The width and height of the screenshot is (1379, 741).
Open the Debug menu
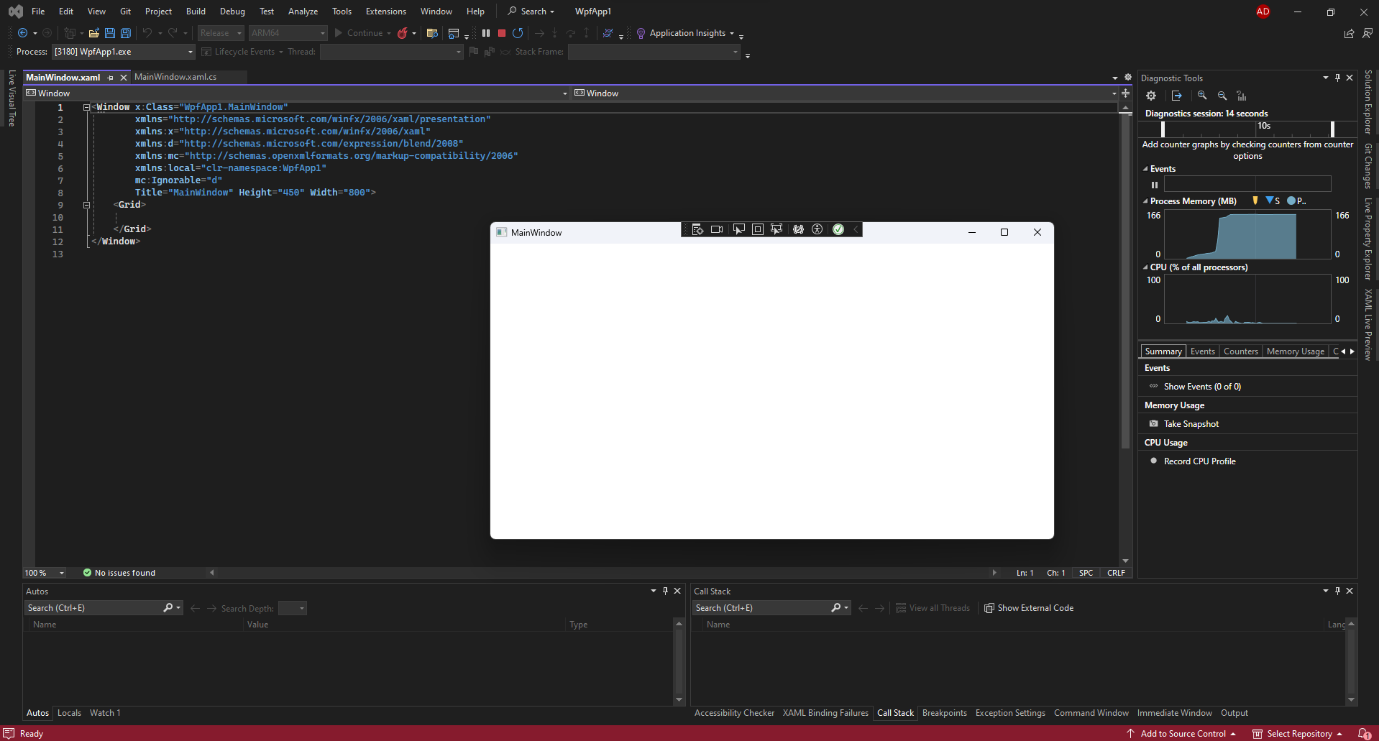(x=232, y=11)
